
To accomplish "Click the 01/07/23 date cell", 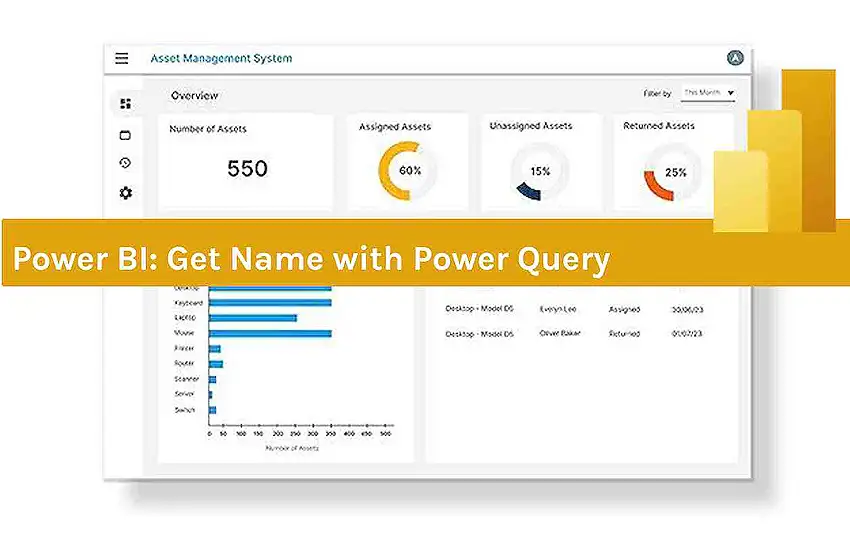I will [x=687, y=333].
